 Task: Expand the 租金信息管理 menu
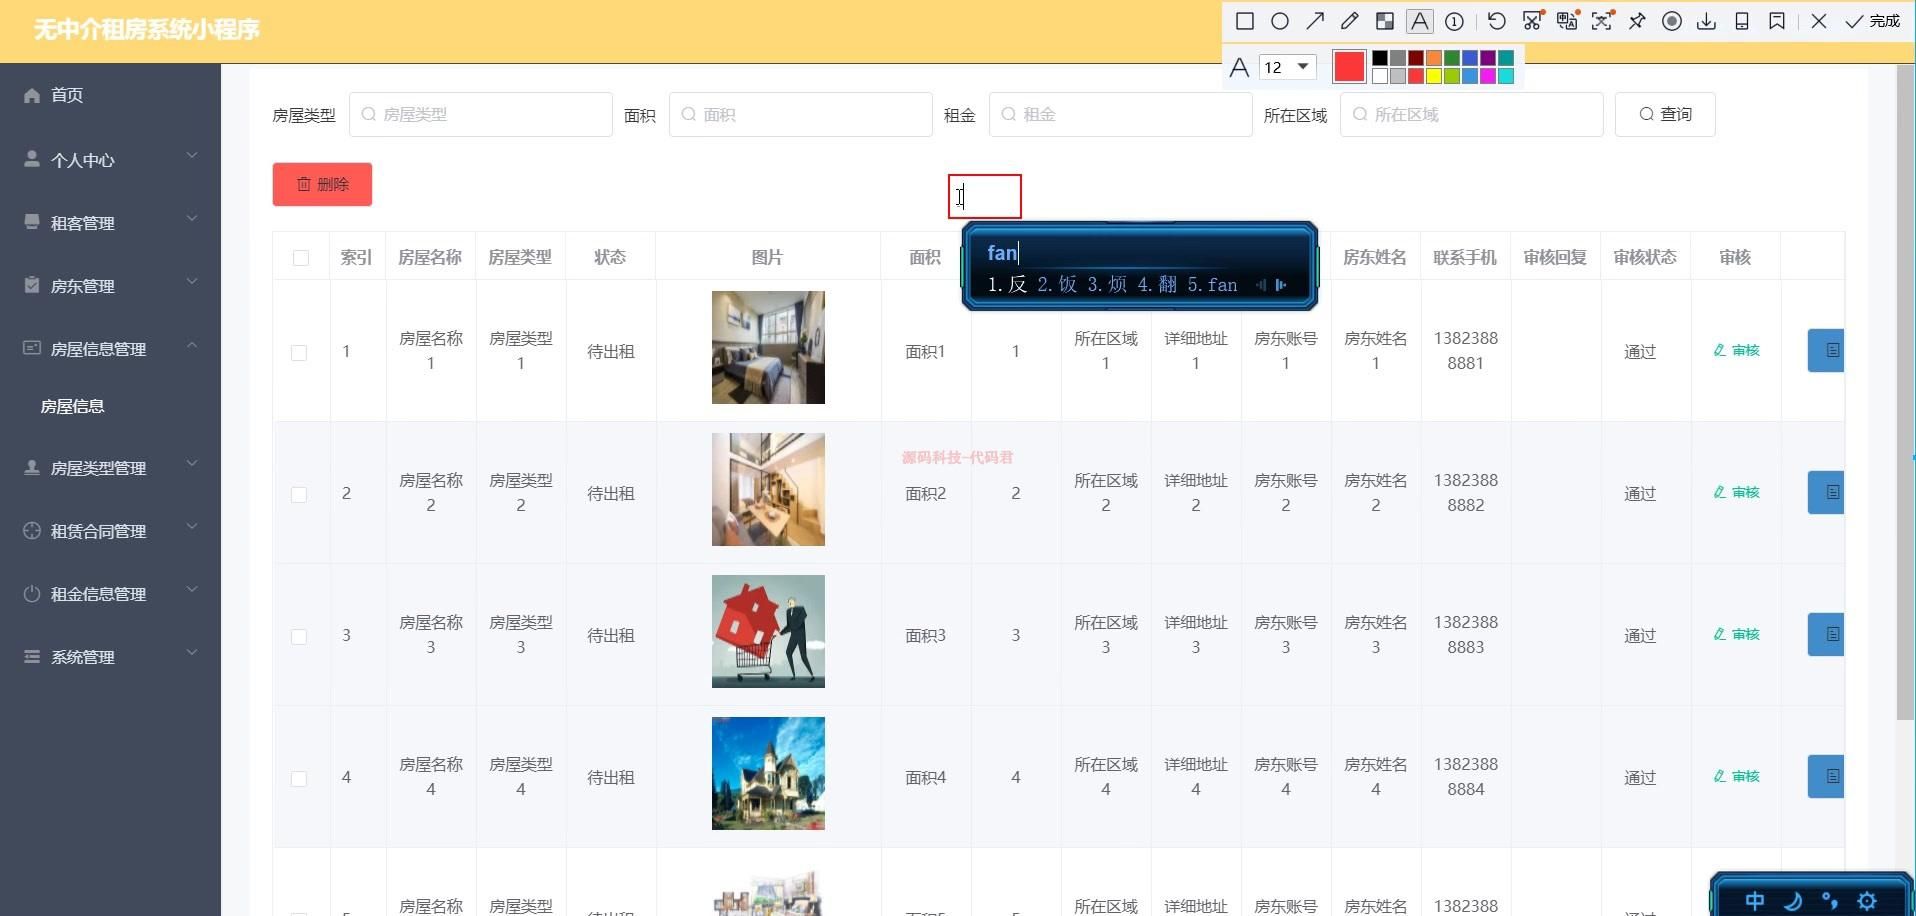pos(110,593)
